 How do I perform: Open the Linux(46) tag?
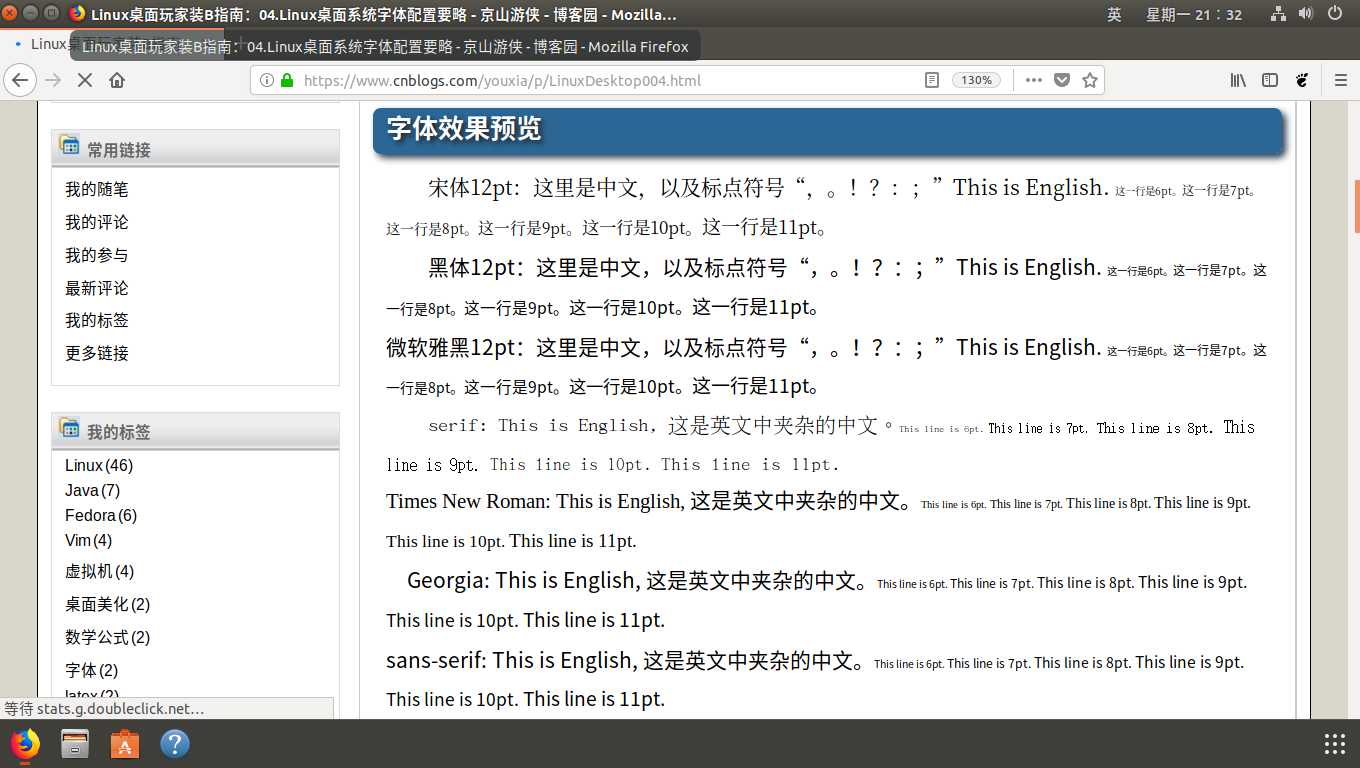pos(99,465)
